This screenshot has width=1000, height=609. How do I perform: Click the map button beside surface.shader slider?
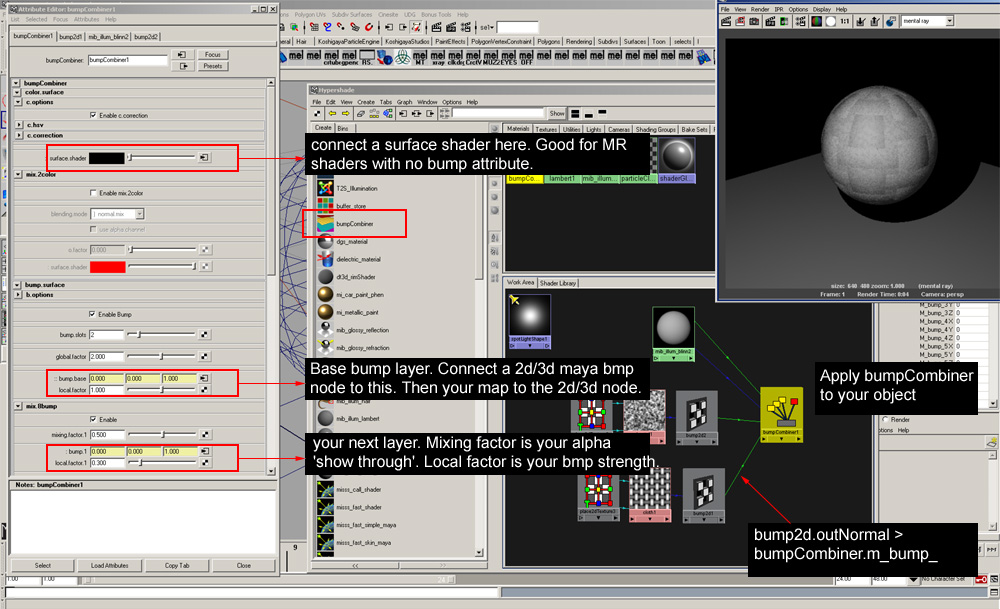[204, 158]
